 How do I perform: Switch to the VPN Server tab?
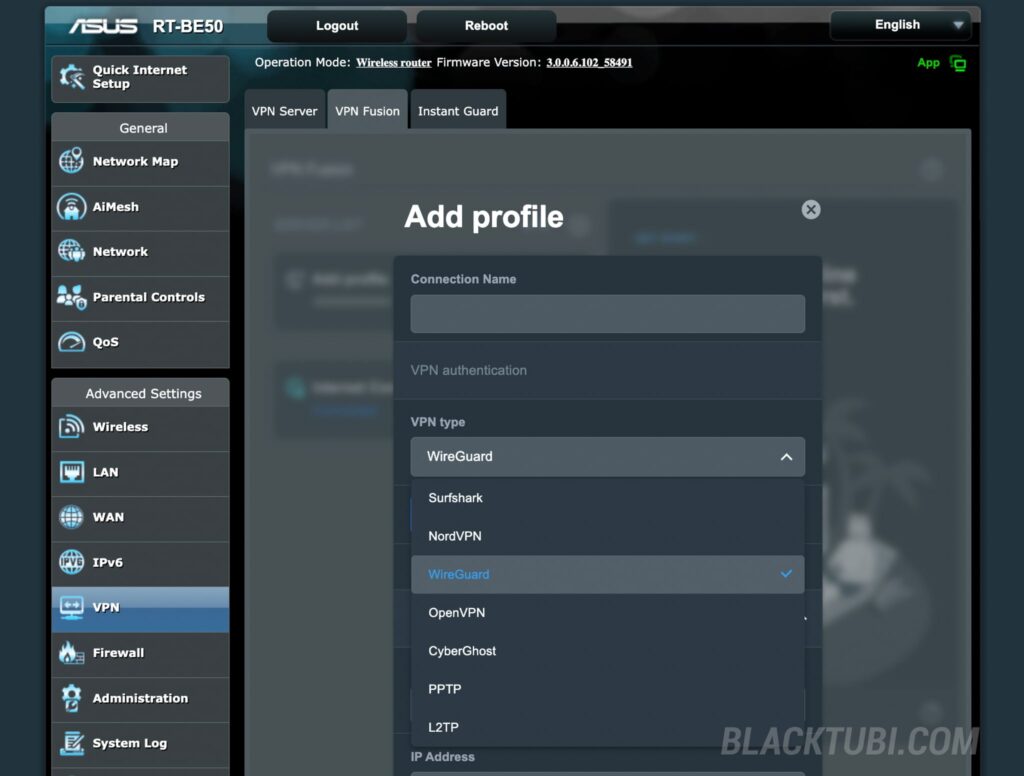(x=284, y=111)
